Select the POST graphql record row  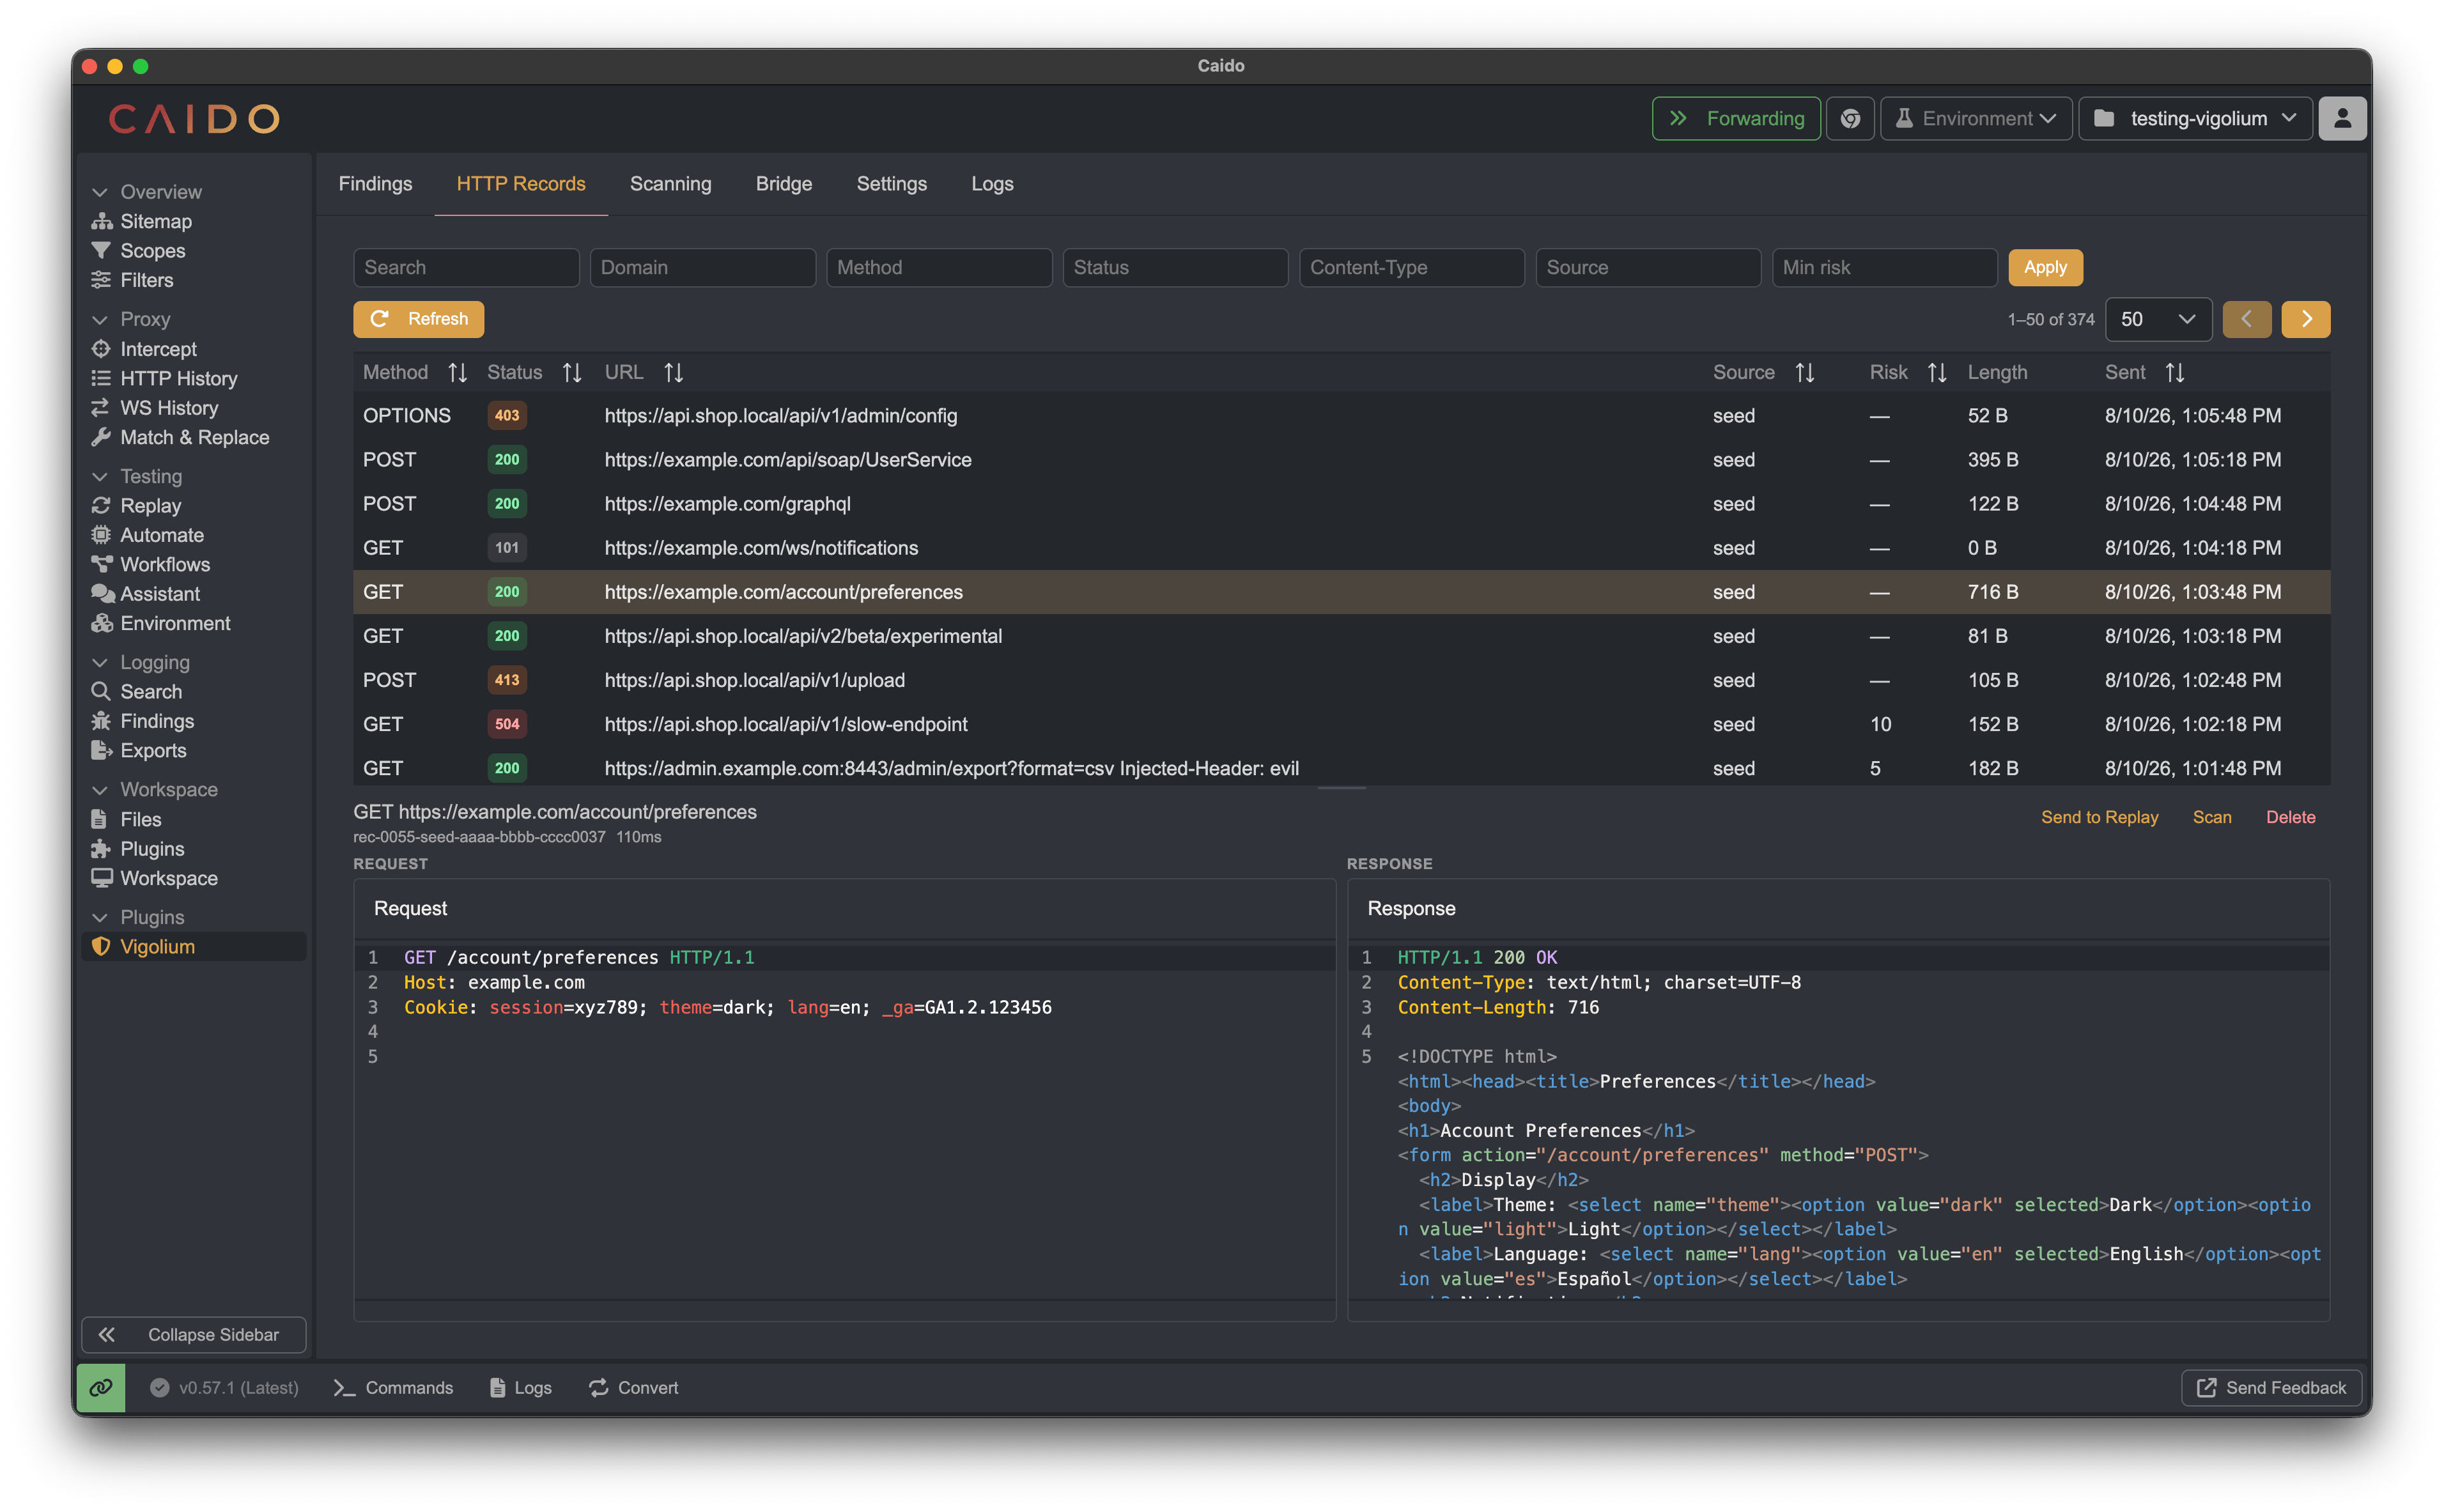1341,504
